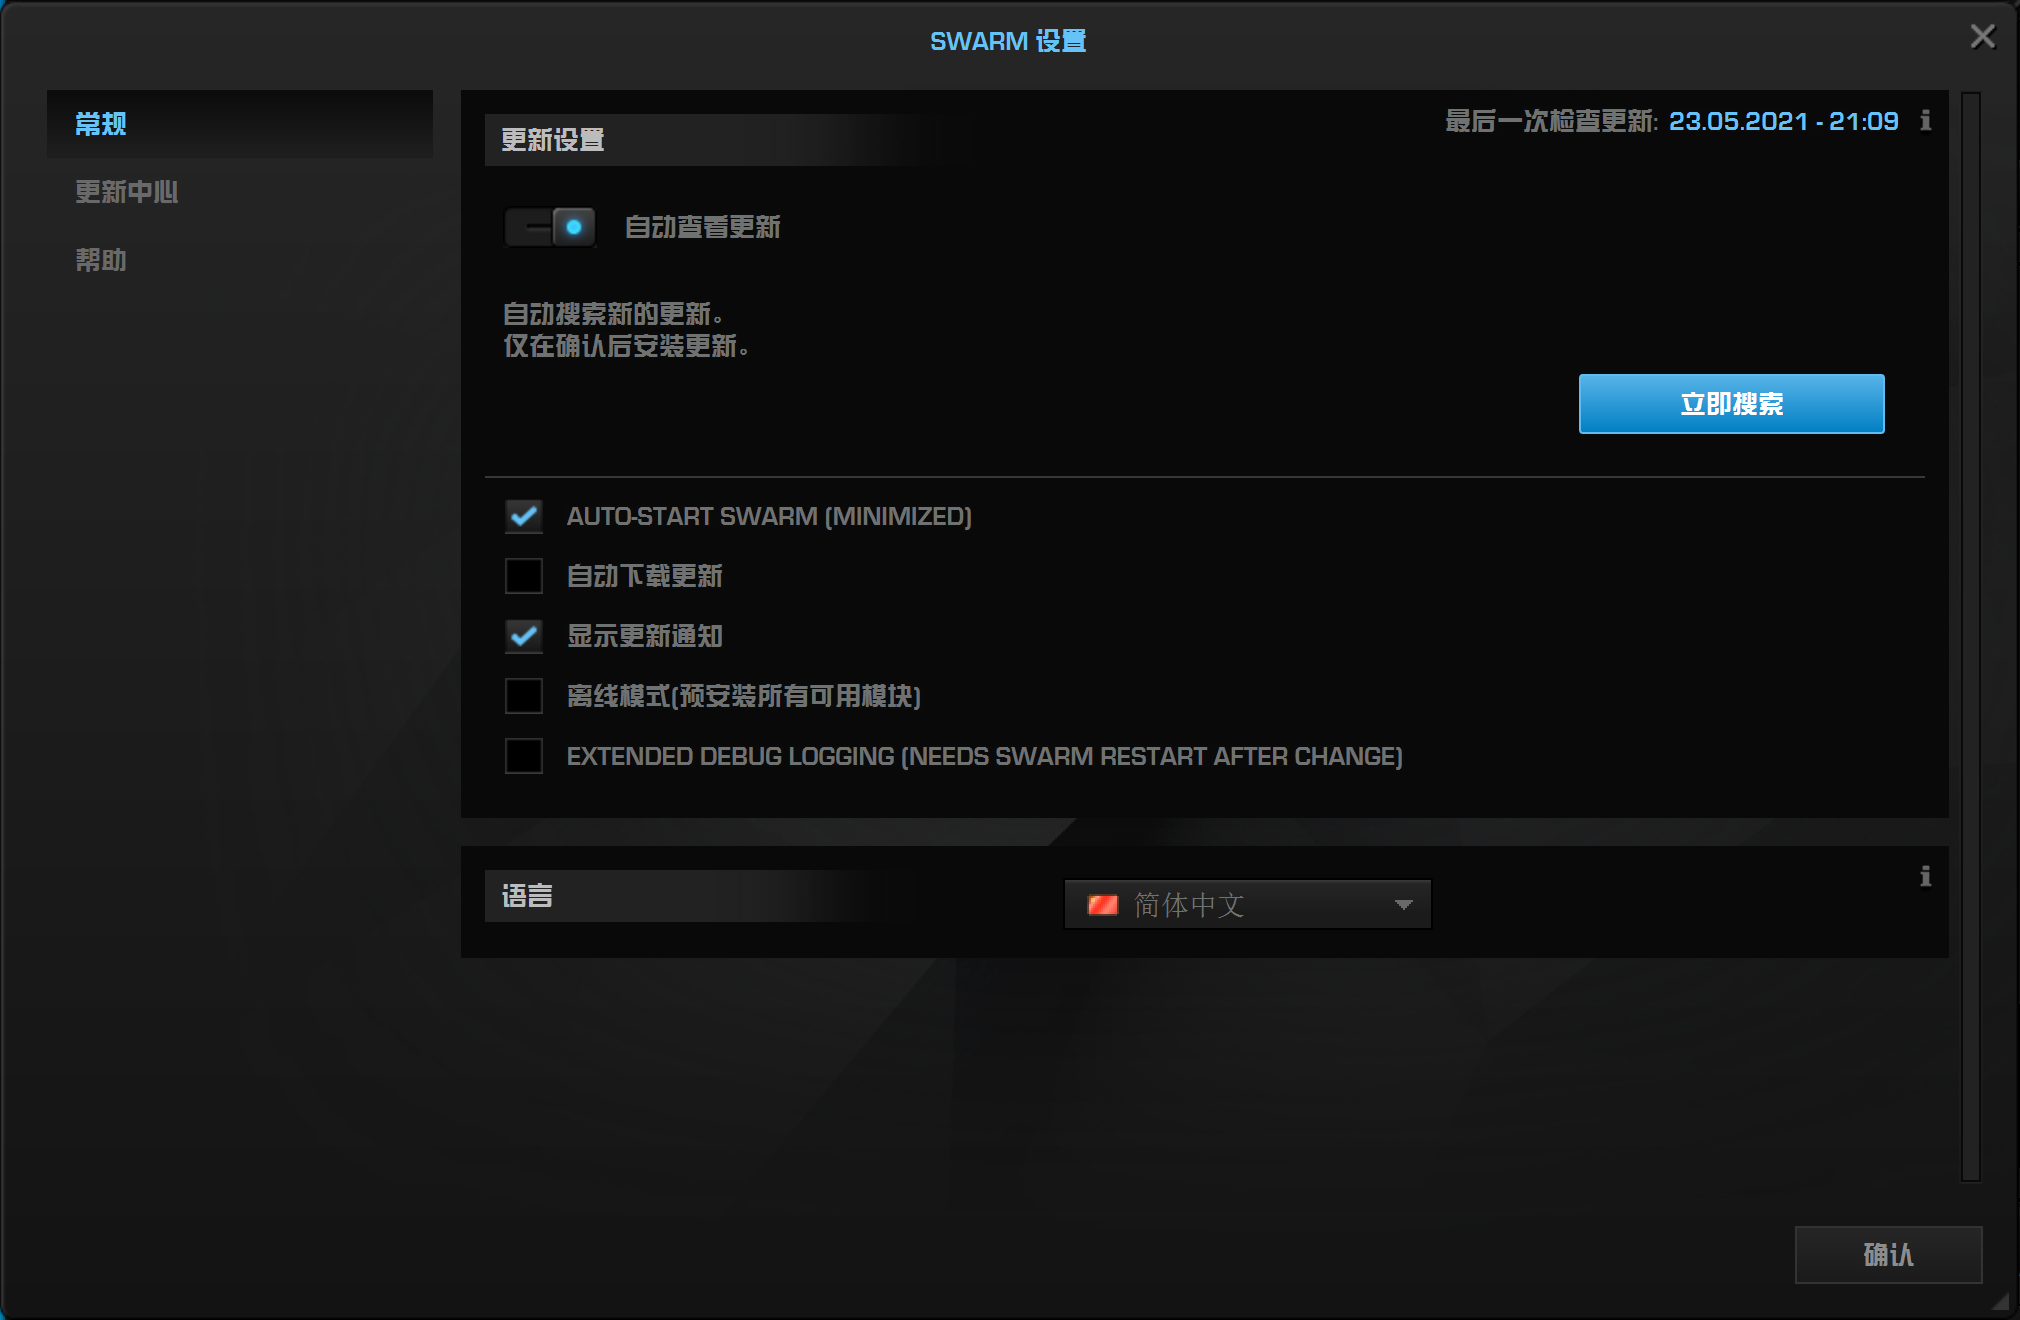Click the SWARM 设置 title text
This screenshot has width=2020, height=1320.
coord(1008,41)
